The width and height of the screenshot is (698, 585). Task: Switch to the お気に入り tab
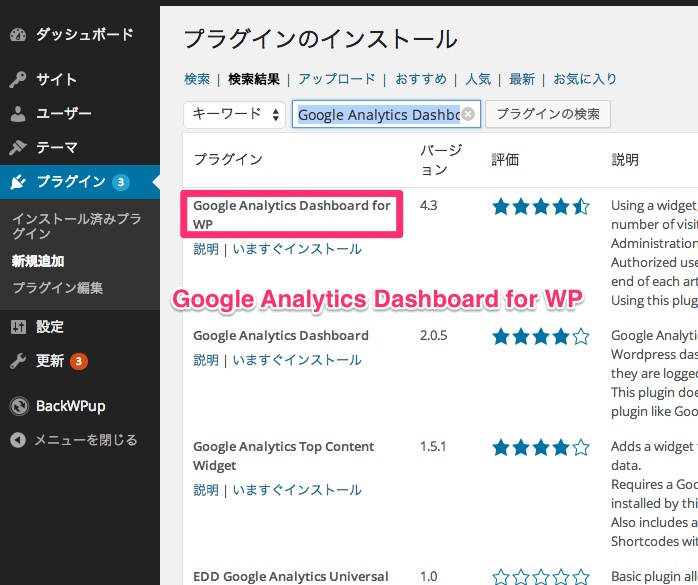point(584,79)
